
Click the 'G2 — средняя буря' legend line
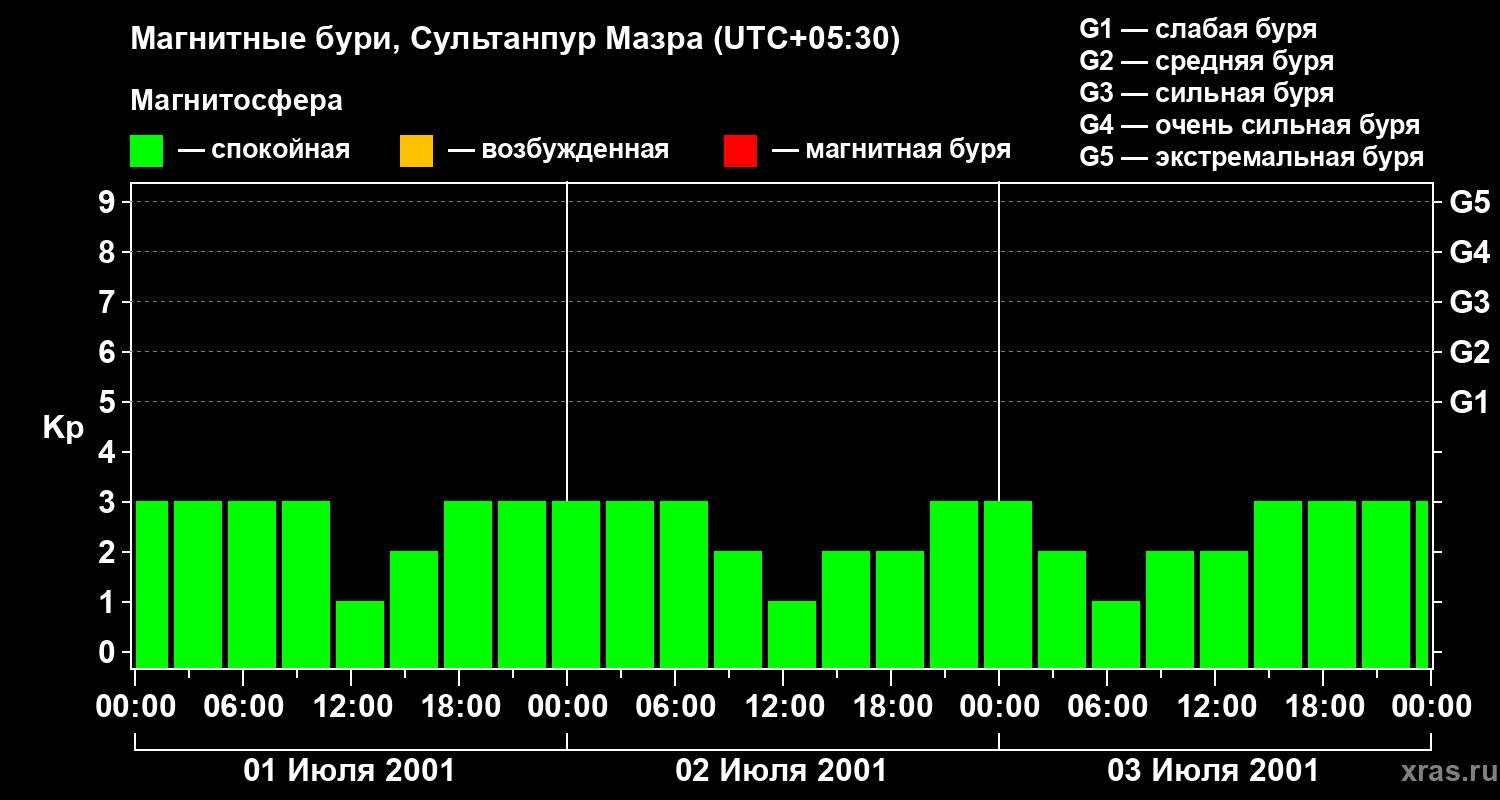(1207, 61)
